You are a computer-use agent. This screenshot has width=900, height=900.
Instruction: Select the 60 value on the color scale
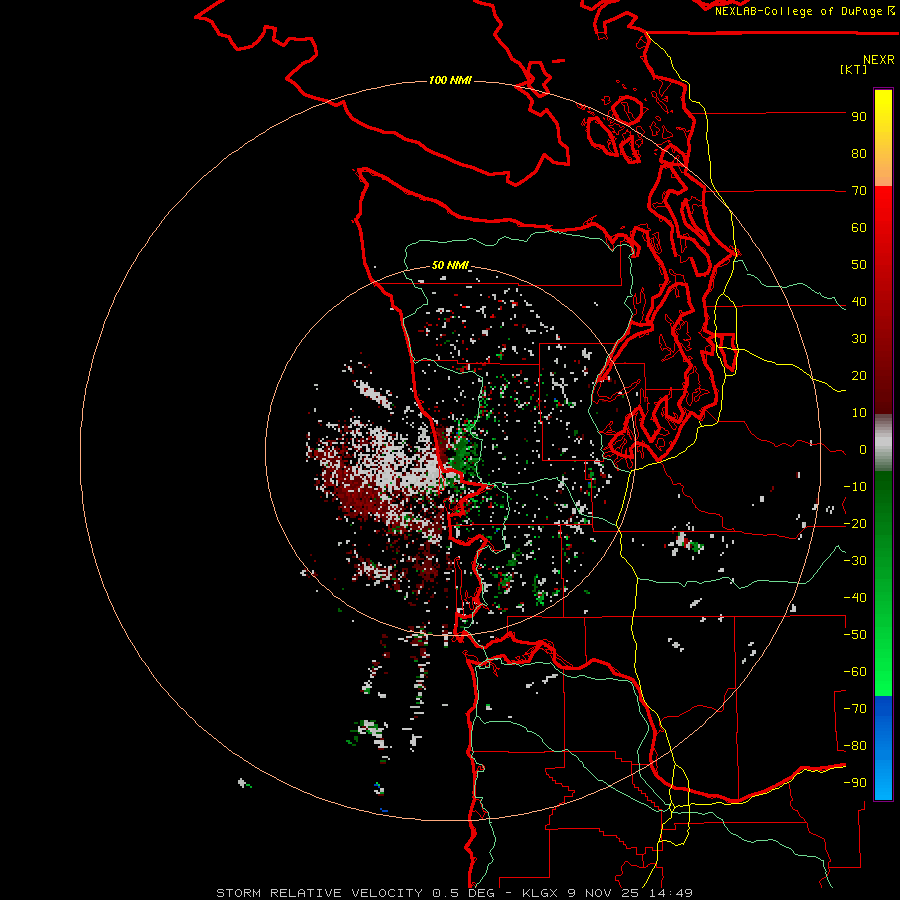tap(859, 228)
